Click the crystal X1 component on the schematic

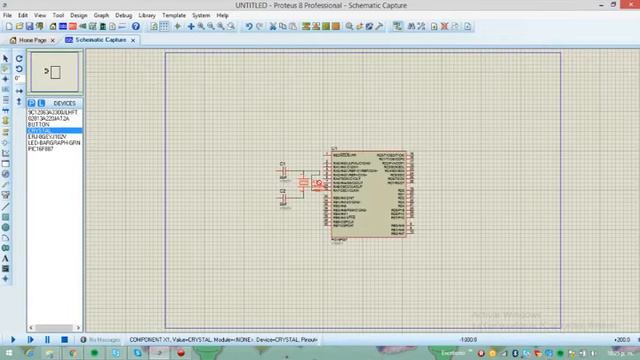point(303,183)
